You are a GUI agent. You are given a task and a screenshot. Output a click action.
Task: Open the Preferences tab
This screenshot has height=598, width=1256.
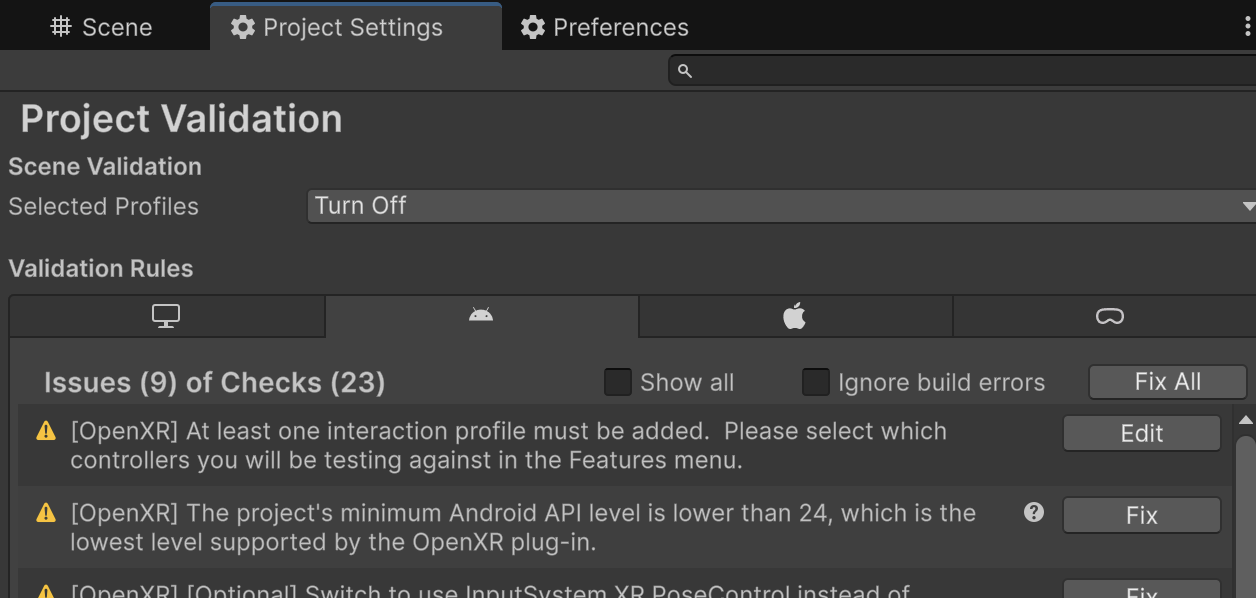(x=605, y=27)
